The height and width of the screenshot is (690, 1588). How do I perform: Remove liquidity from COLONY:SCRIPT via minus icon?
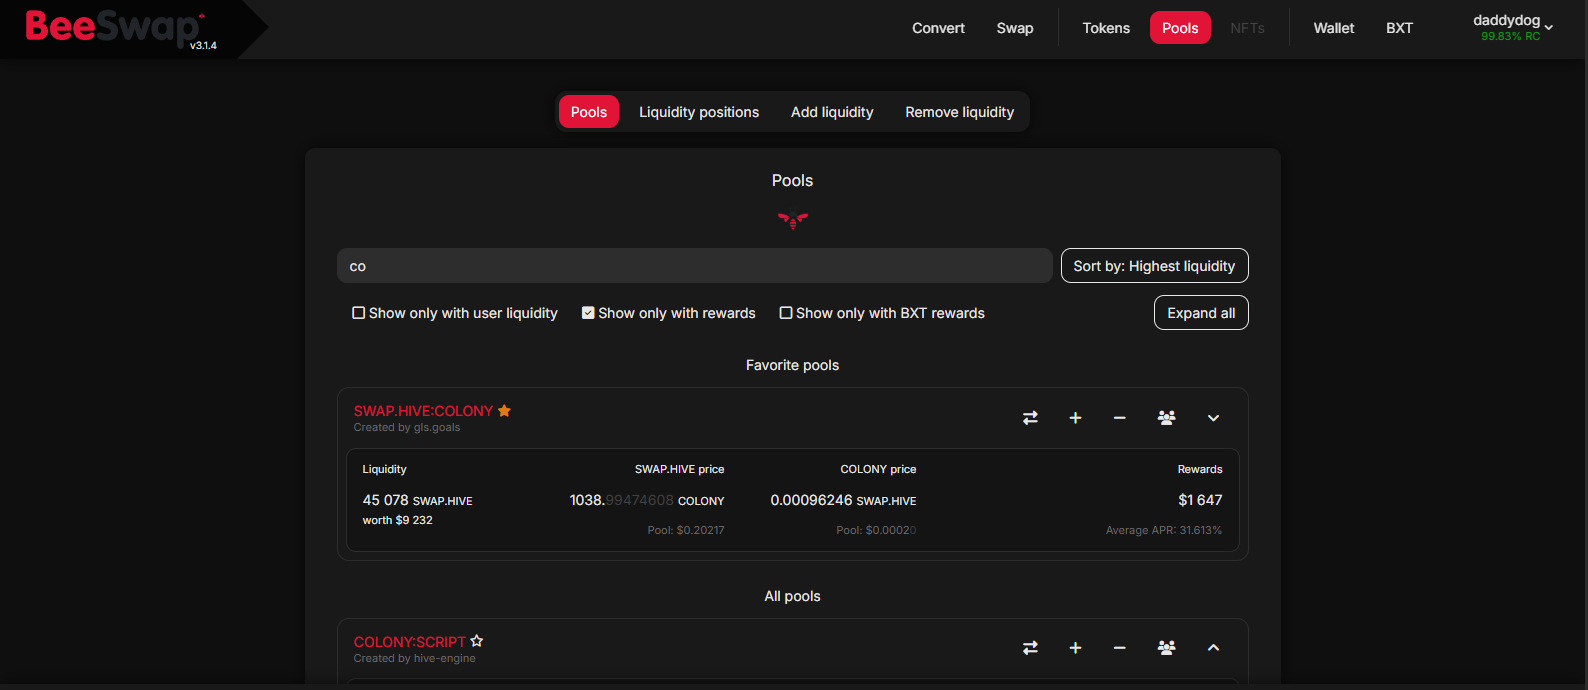(x=1120, y=648)
